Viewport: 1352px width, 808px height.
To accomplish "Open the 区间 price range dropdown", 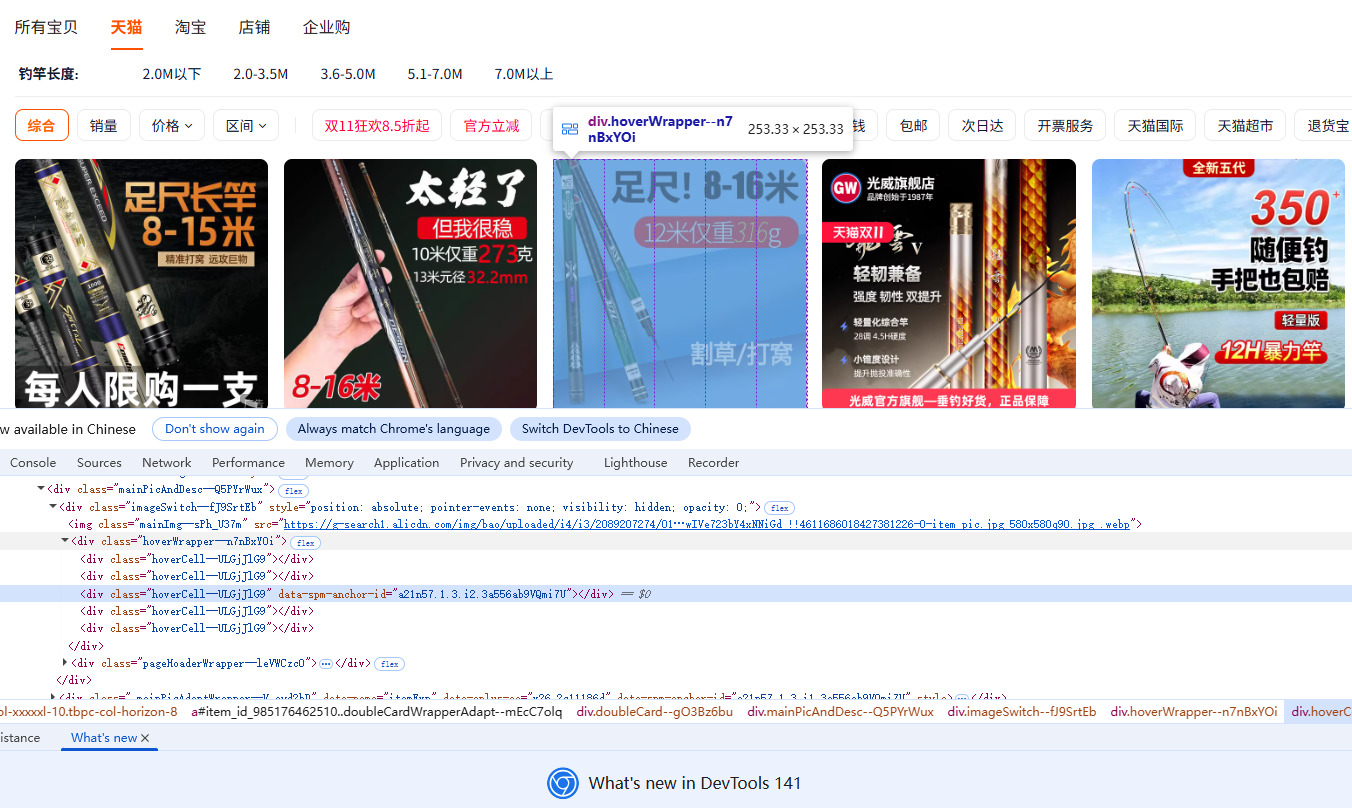I will point(246,125).
